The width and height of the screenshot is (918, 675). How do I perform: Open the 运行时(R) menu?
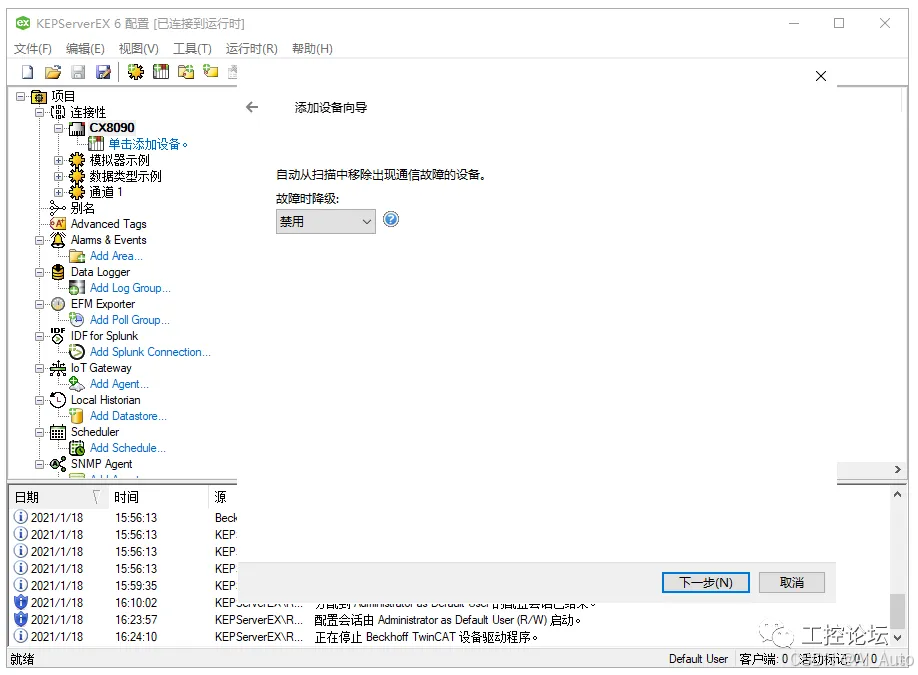(252, 49)
